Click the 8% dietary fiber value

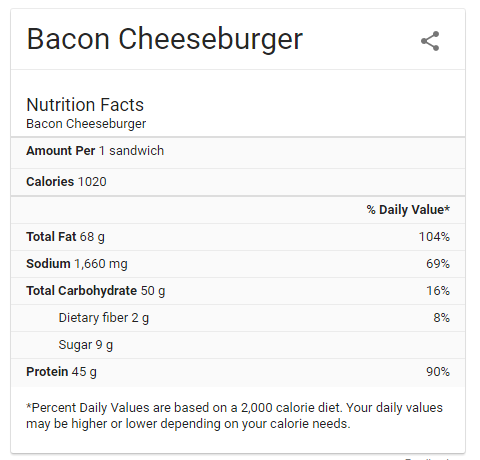coord(441,318)
